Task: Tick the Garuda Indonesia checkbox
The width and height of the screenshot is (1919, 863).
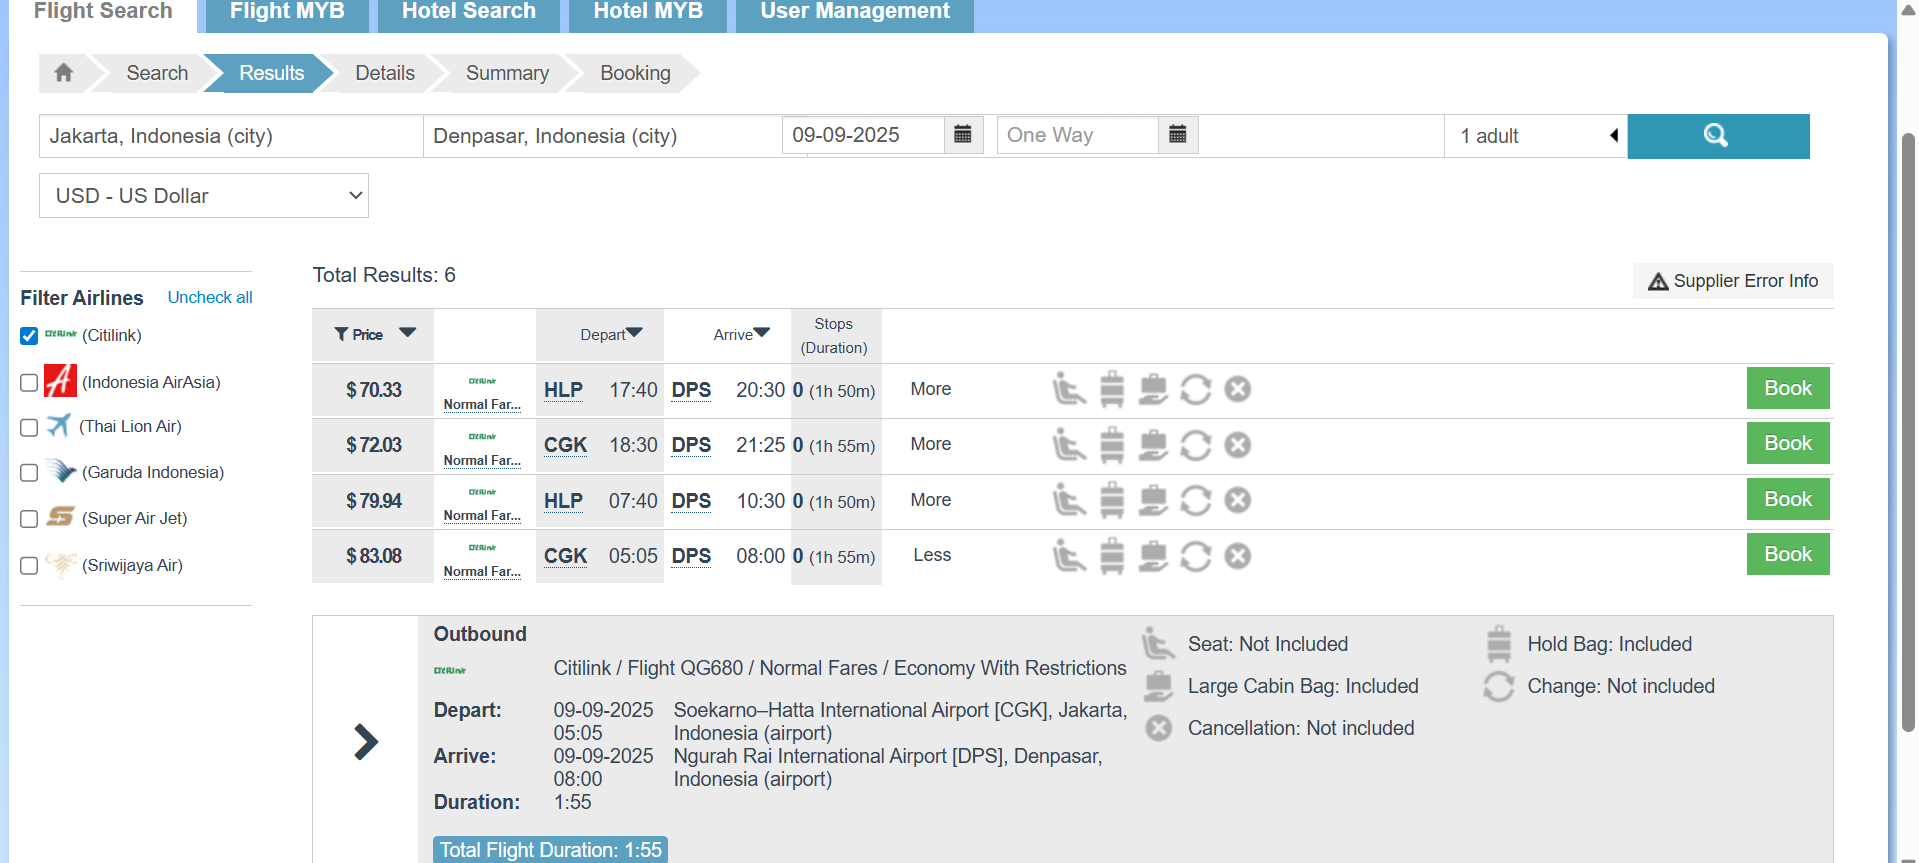Action: pos(29,473)
